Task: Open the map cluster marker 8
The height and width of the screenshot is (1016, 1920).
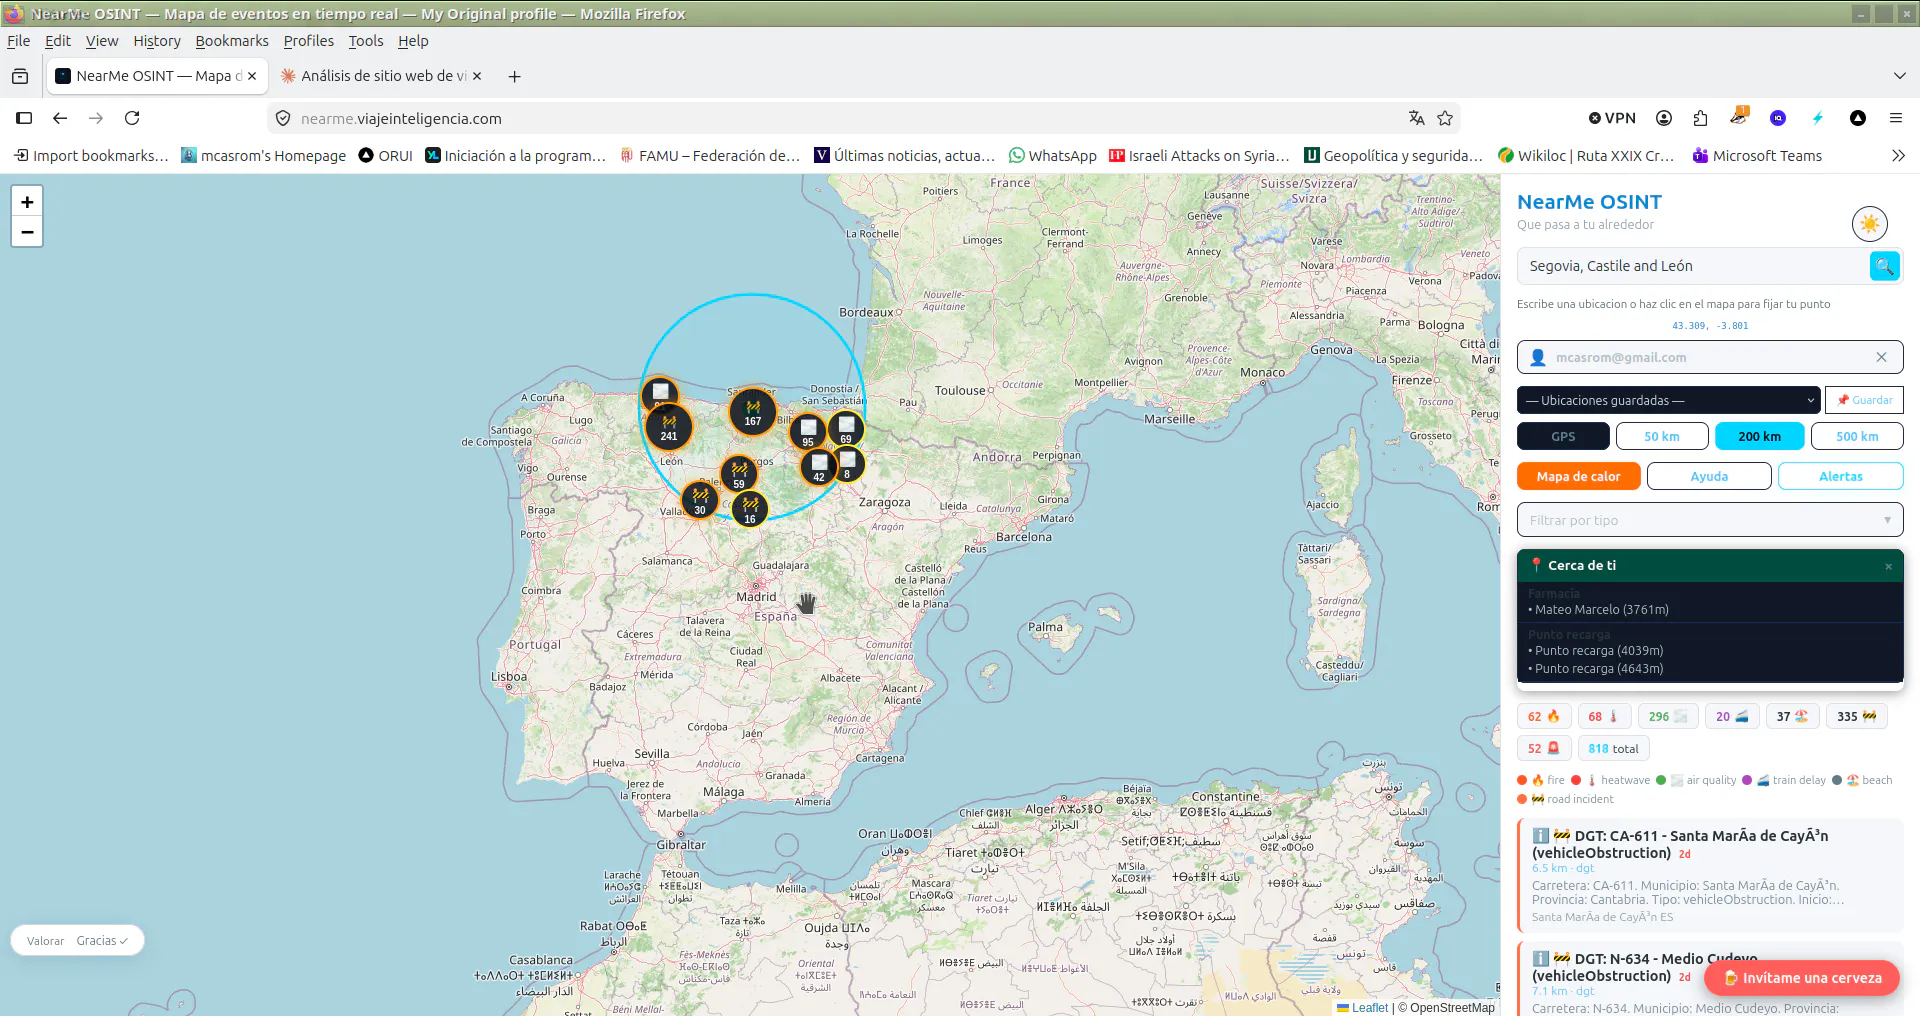Action: pos(847,464)
